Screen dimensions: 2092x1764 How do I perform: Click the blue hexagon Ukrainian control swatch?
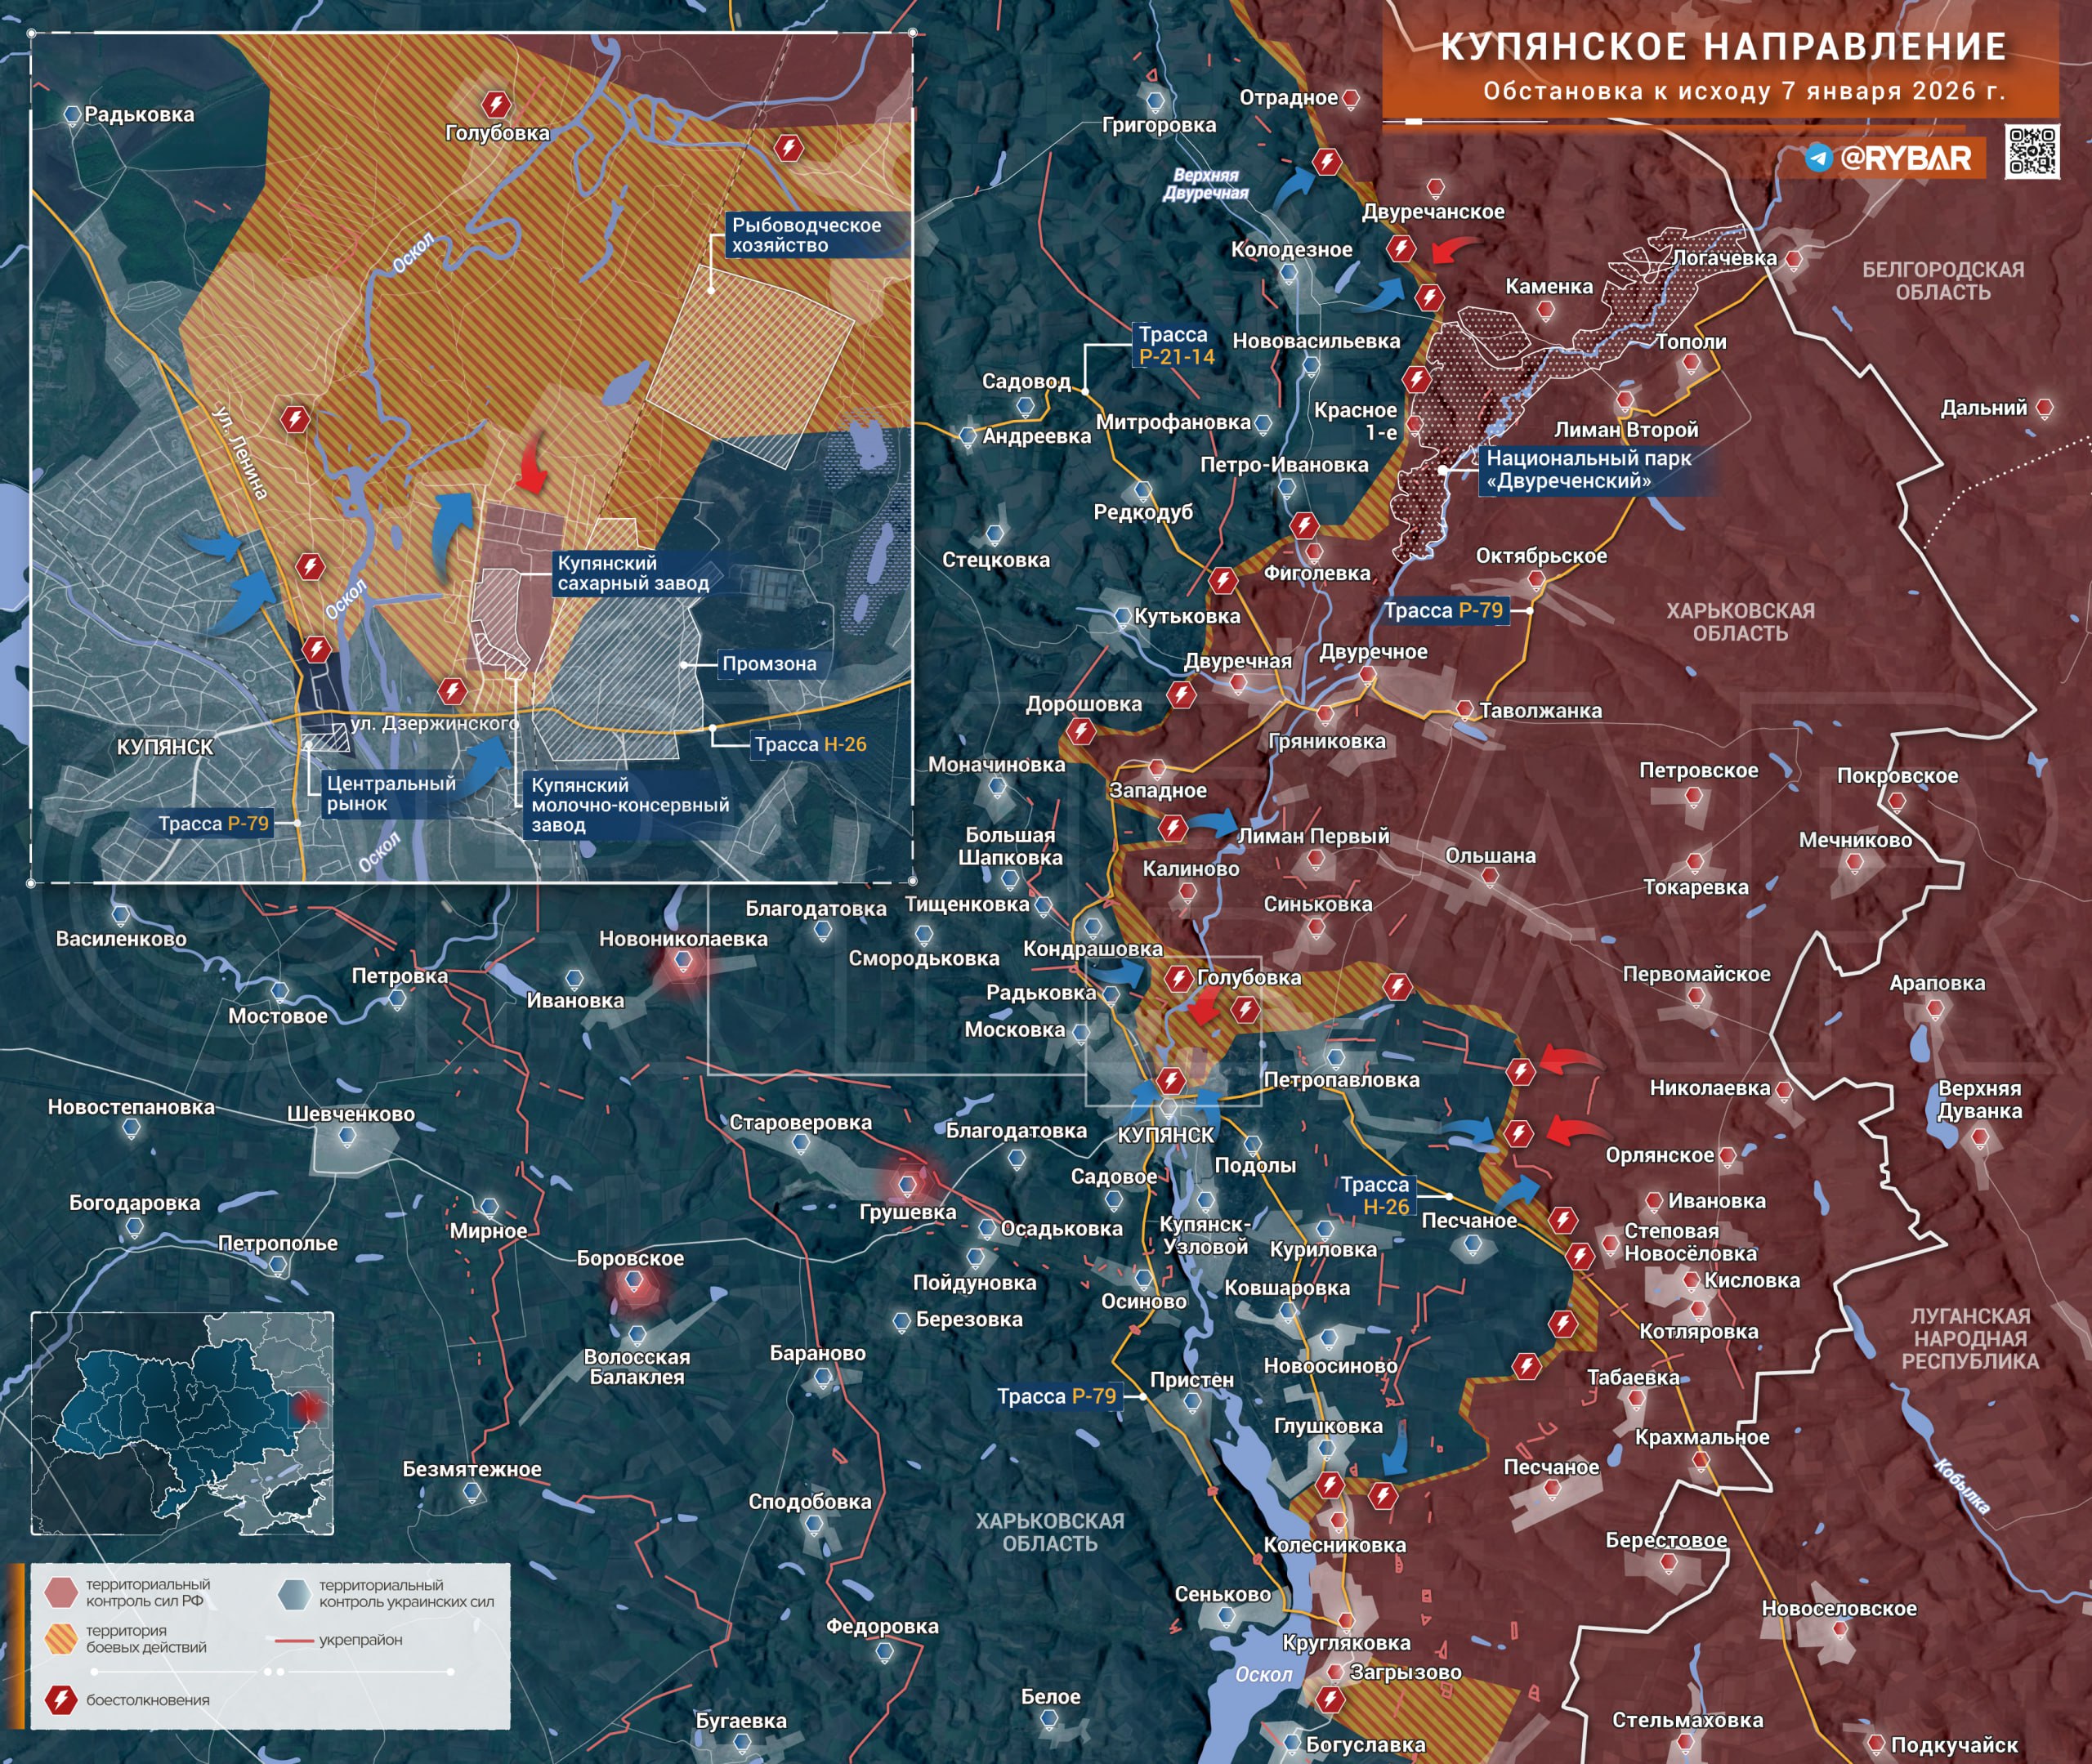click(x=294, y=1594)
